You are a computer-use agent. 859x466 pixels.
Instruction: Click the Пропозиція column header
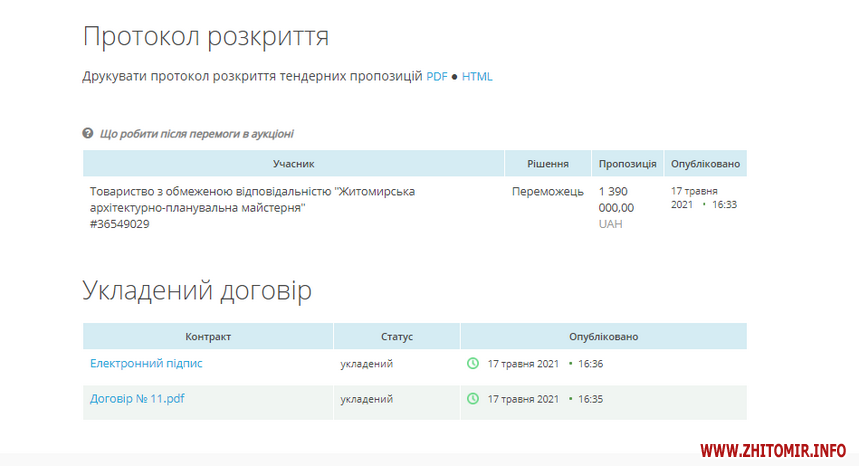pyautogui.click(x=627, y=163)
